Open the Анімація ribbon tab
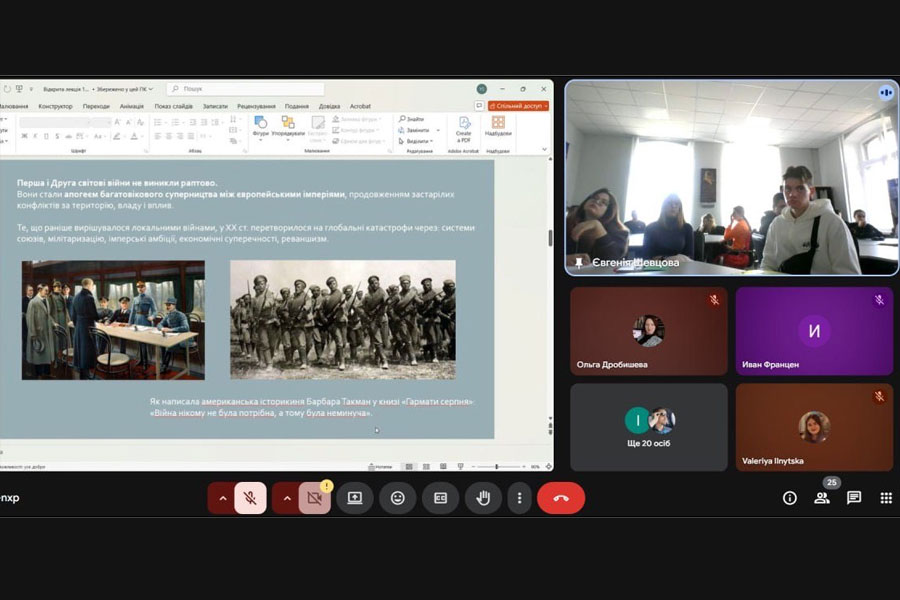 click(x=131, y=106)
